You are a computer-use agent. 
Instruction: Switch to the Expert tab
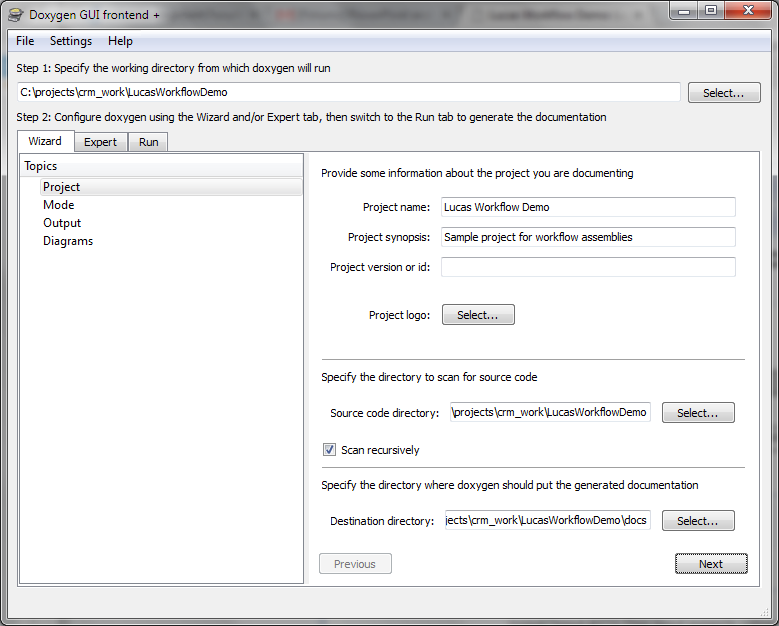coord(100,142)
